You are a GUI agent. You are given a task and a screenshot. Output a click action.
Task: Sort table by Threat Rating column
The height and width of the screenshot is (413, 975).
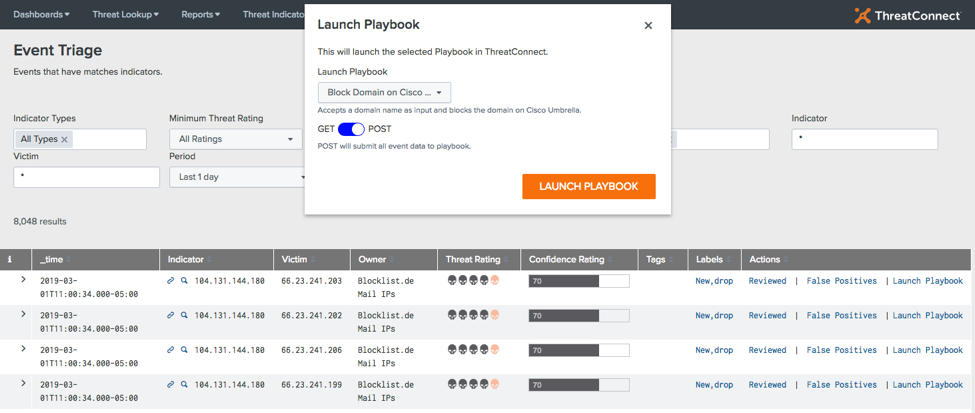click(478, 259)
